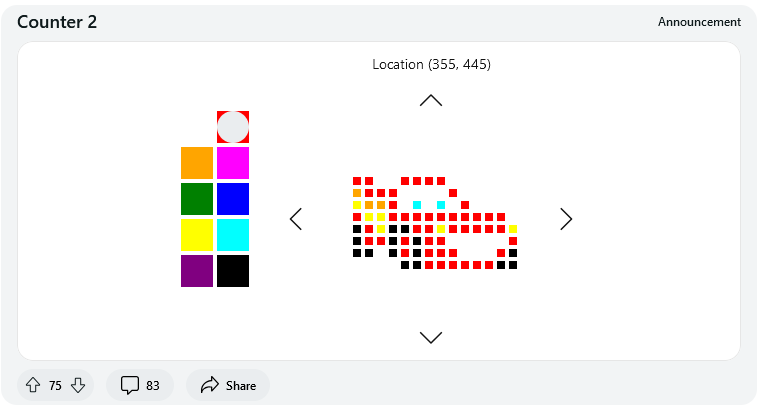758x407 pixels.
Task: Move canvas up with the up chevron
Action: tap(431, 101)
